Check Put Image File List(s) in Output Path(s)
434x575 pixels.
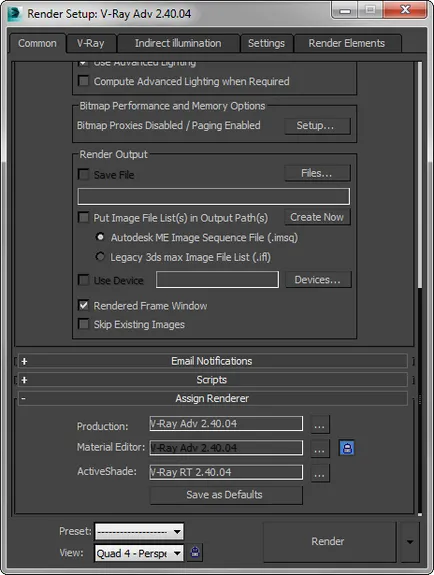84,217
